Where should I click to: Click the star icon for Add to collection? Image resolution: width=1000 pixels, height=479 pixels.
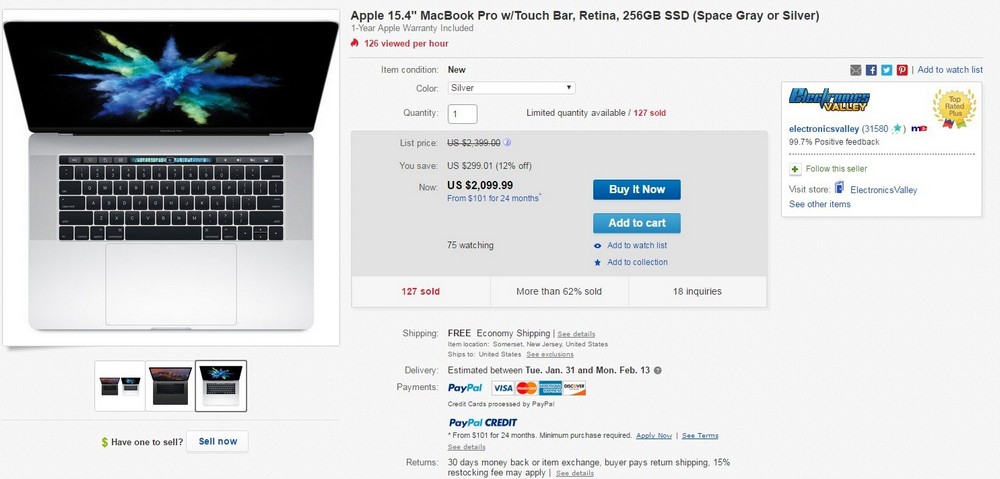coord(597,262)
